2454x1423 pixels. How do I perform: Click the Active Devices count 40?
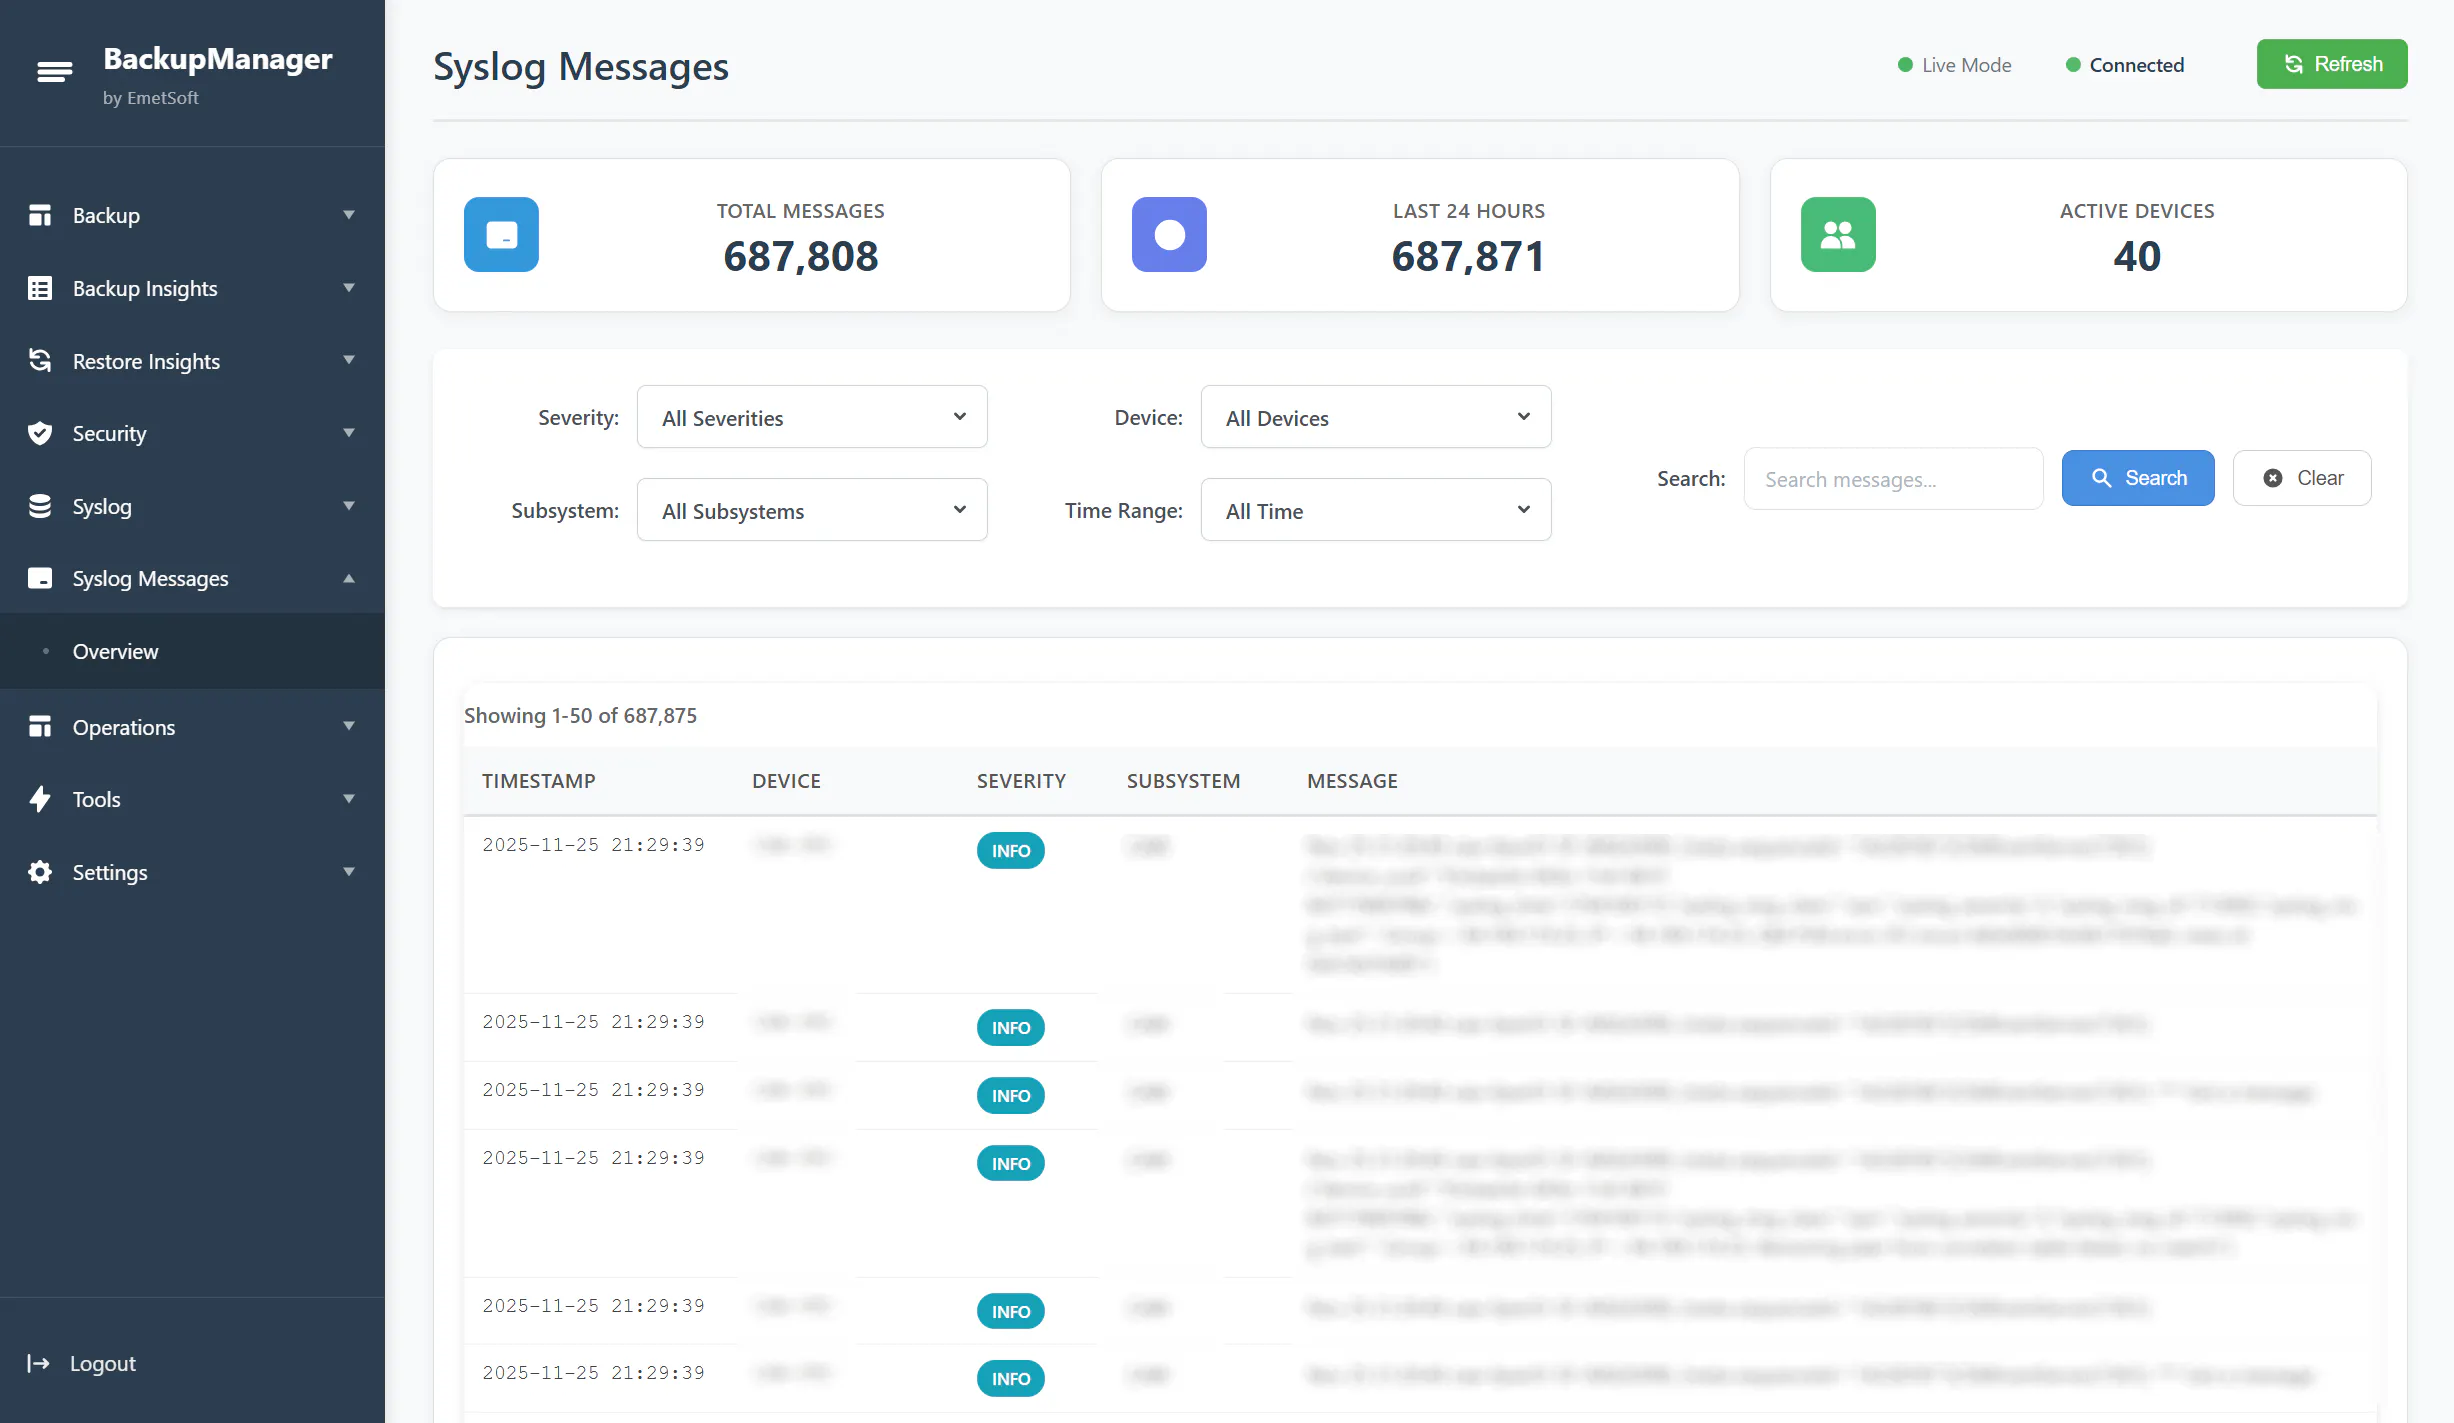[x=2137, y=256]
